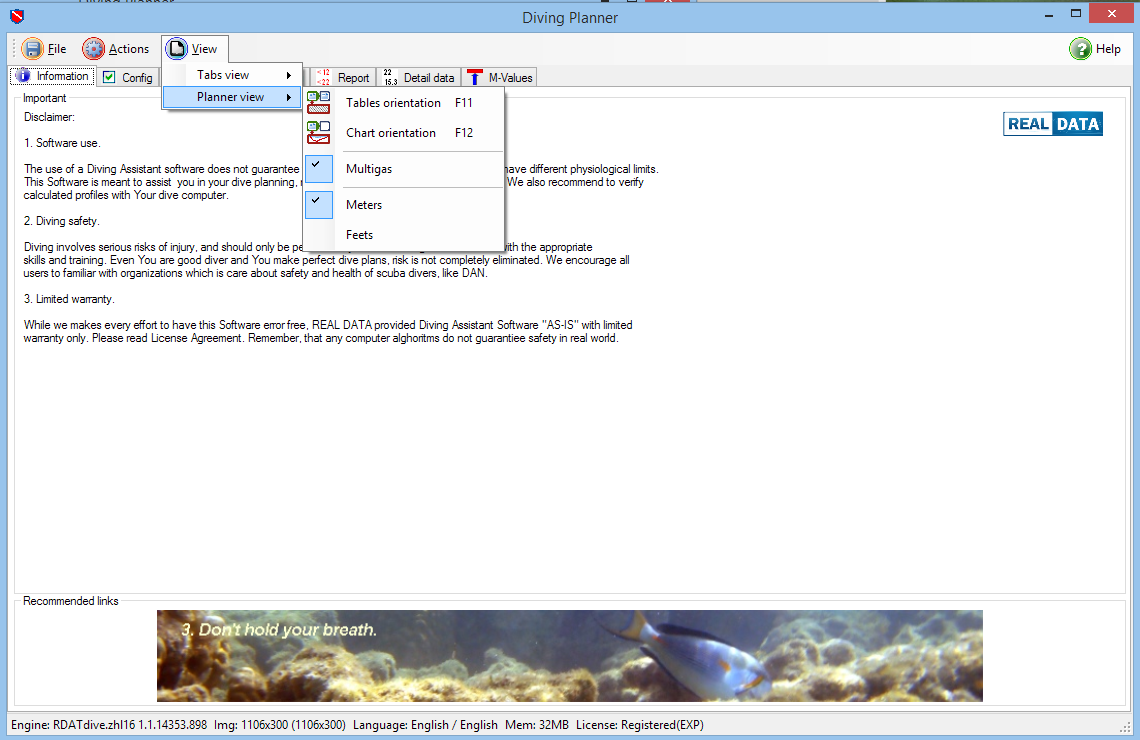Click the View menu page icon

[x=177, y=49]
